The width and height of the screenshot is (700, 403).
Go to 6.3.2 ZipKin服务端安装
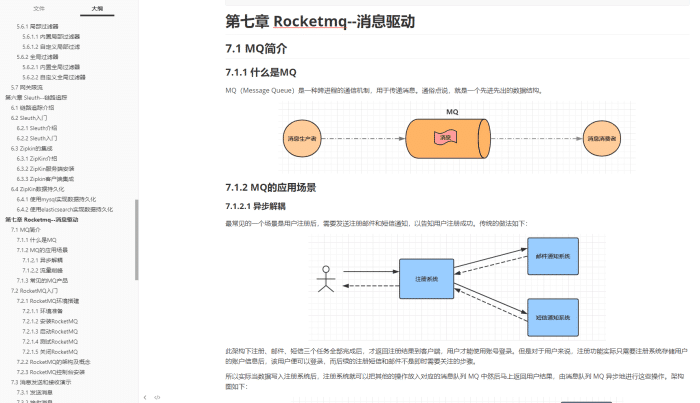[46, 169]
